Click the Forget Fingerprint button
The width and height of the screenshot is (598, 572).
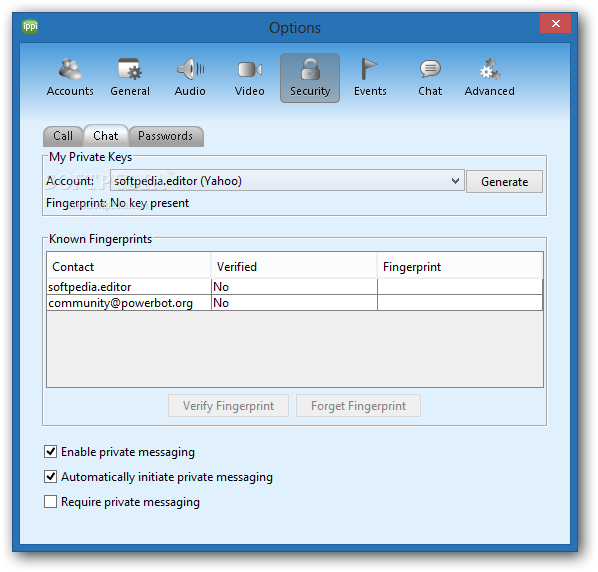(x=358, y=406)
